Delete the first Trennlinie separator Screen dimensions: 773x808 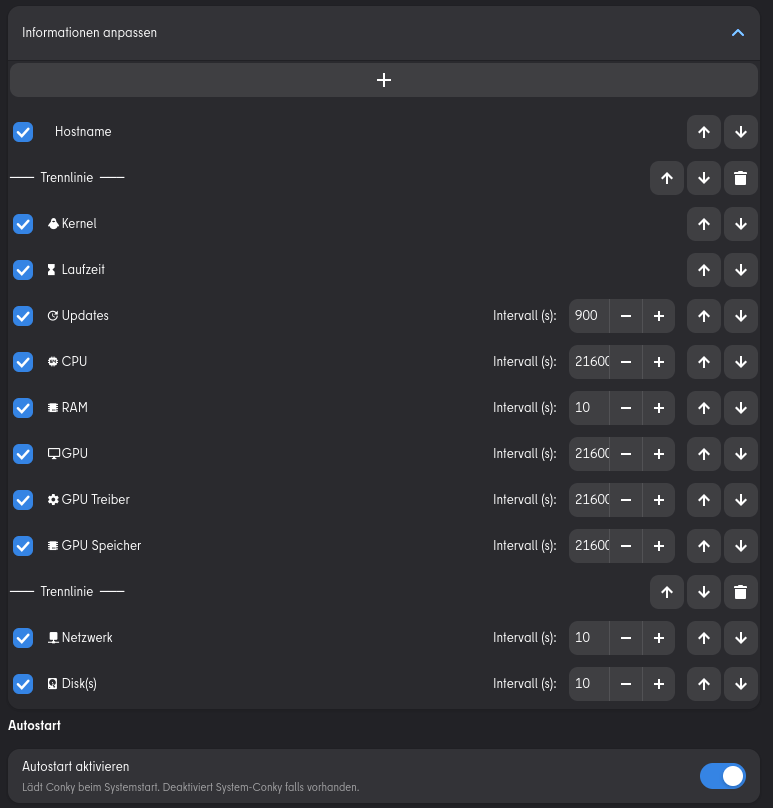pyautogui.click(x=740, y=178)
